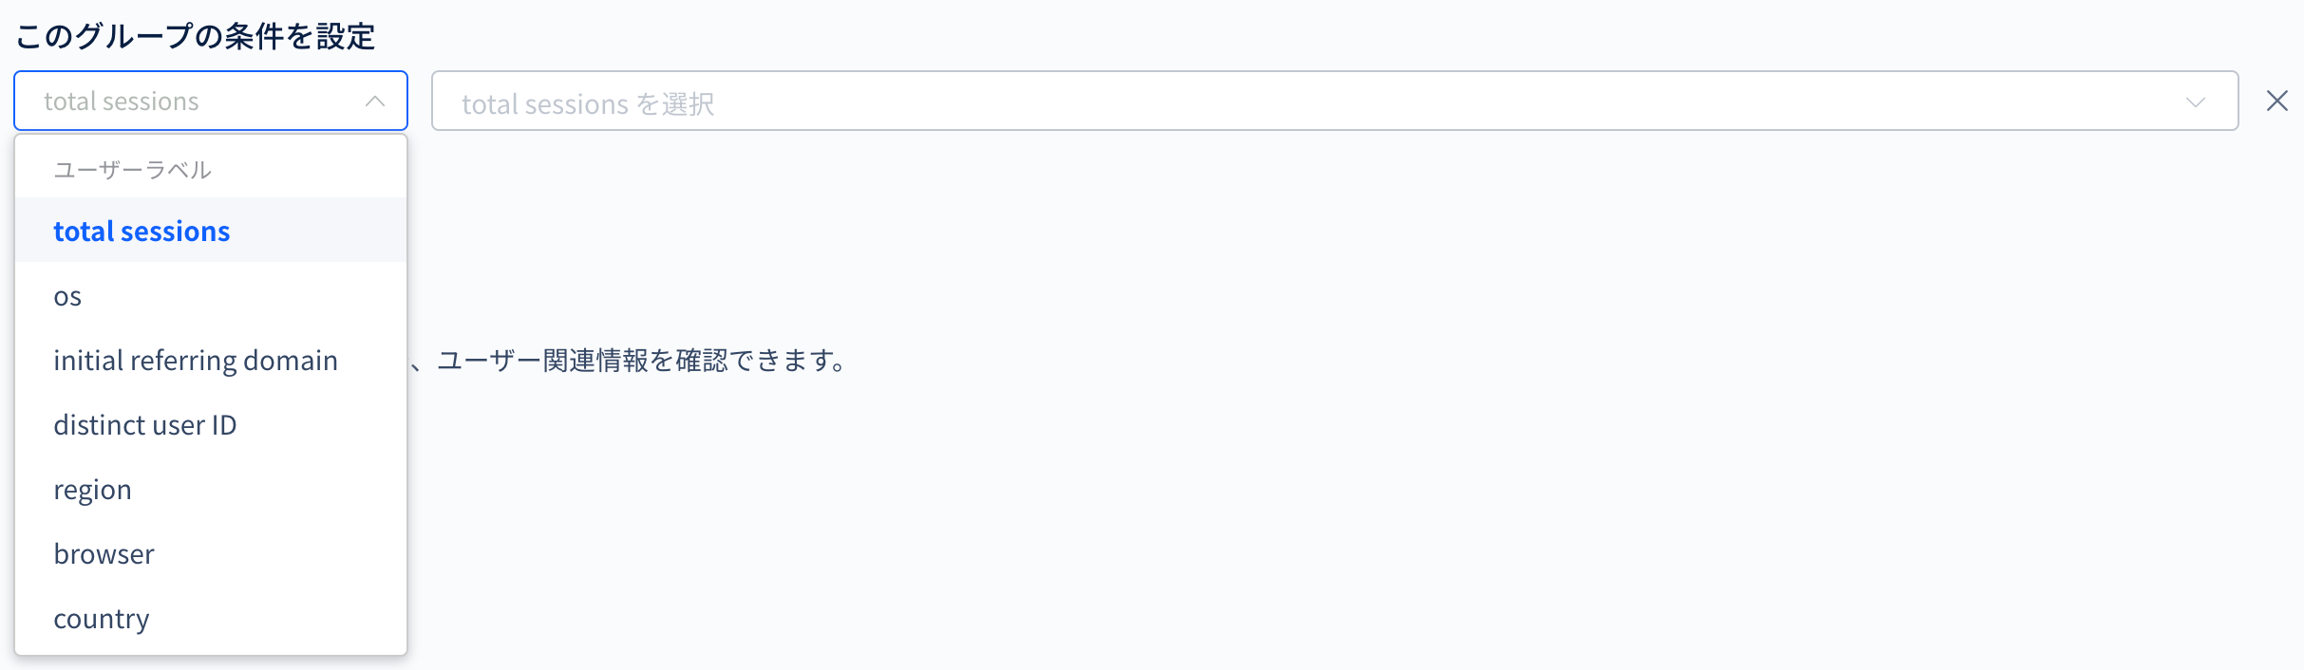Click the このグループの条件を設定 heading
Viewport: 2304px width, 670px height.
point(195,36)
